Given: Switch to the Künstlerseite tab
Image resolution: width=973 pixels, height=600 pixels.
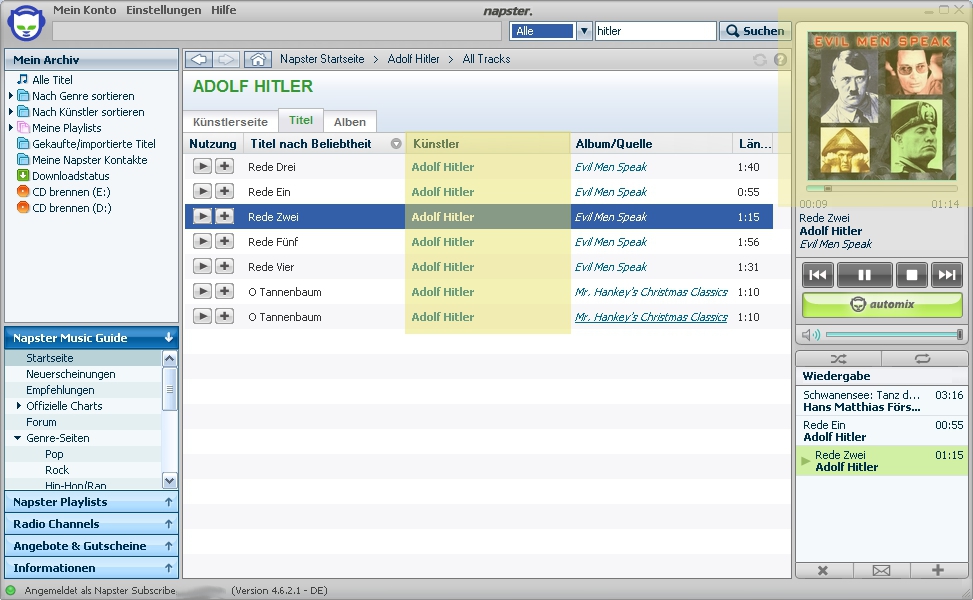Looking at the screenshot, I should [230, 122].
